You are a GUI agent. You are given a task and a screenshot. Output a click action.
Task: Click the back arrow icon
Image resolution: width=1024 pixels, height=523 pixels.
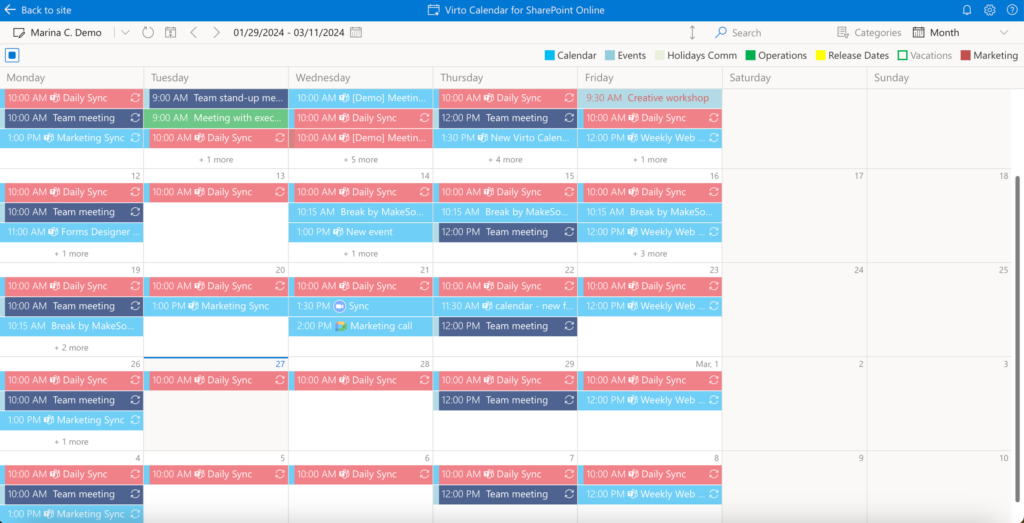tap(10, 10)
